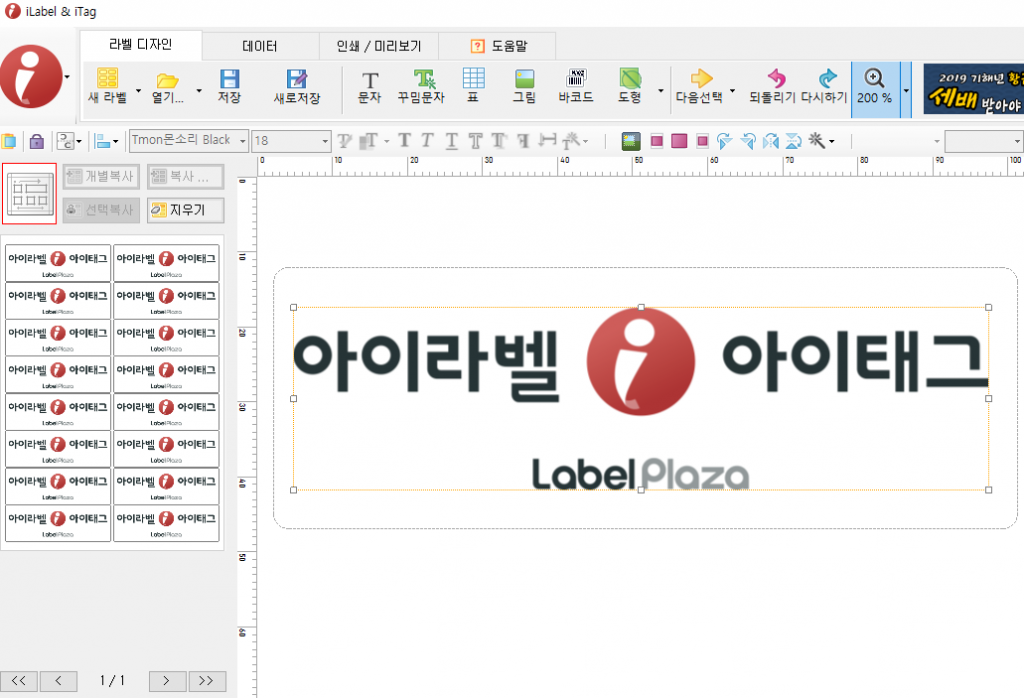Click the paste clipboard icon in second toolbar
The width and height of the screenshot is (1024, 698).
pyautogui.click(x=9, y=141)
